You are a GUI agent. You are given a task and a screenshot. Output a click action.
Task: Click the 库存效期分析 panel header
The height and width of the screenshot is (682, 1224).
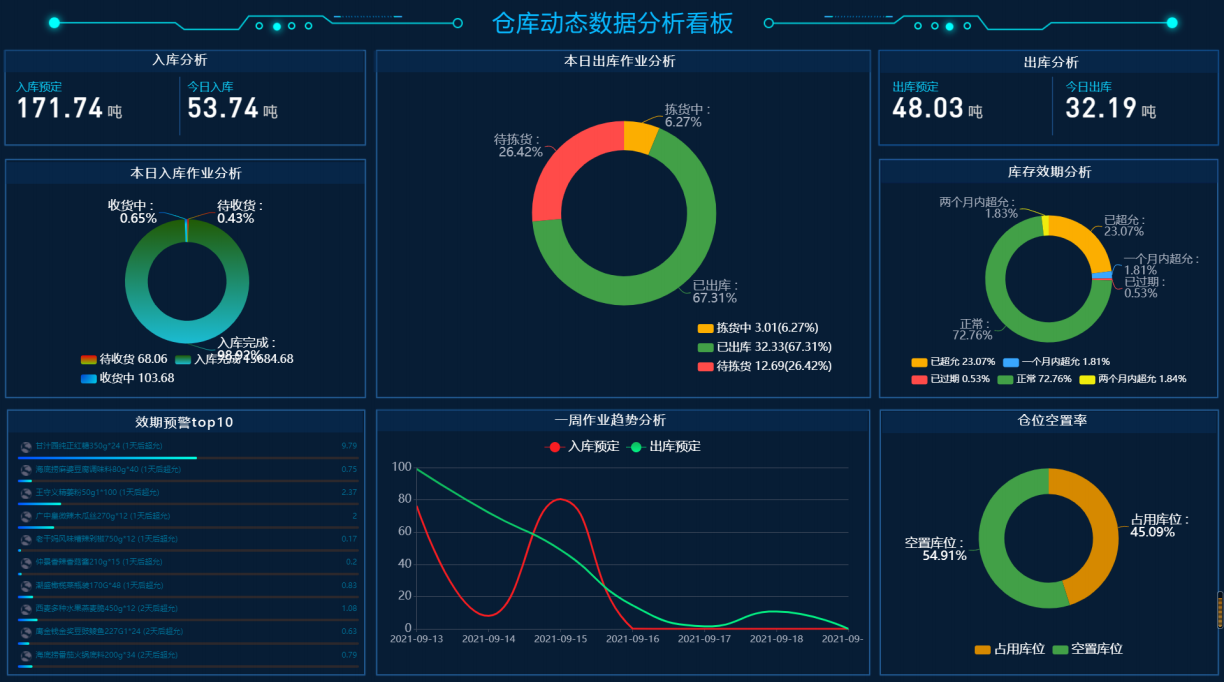click(x=1050, y=172)
